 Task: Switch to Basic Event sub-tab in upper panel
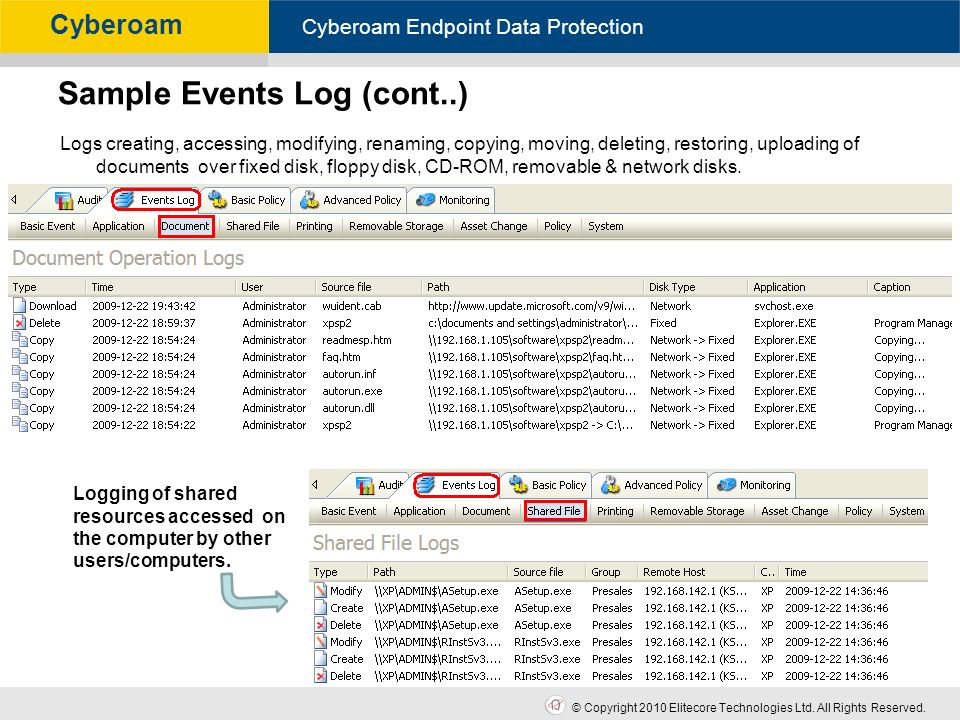[48, 226]
